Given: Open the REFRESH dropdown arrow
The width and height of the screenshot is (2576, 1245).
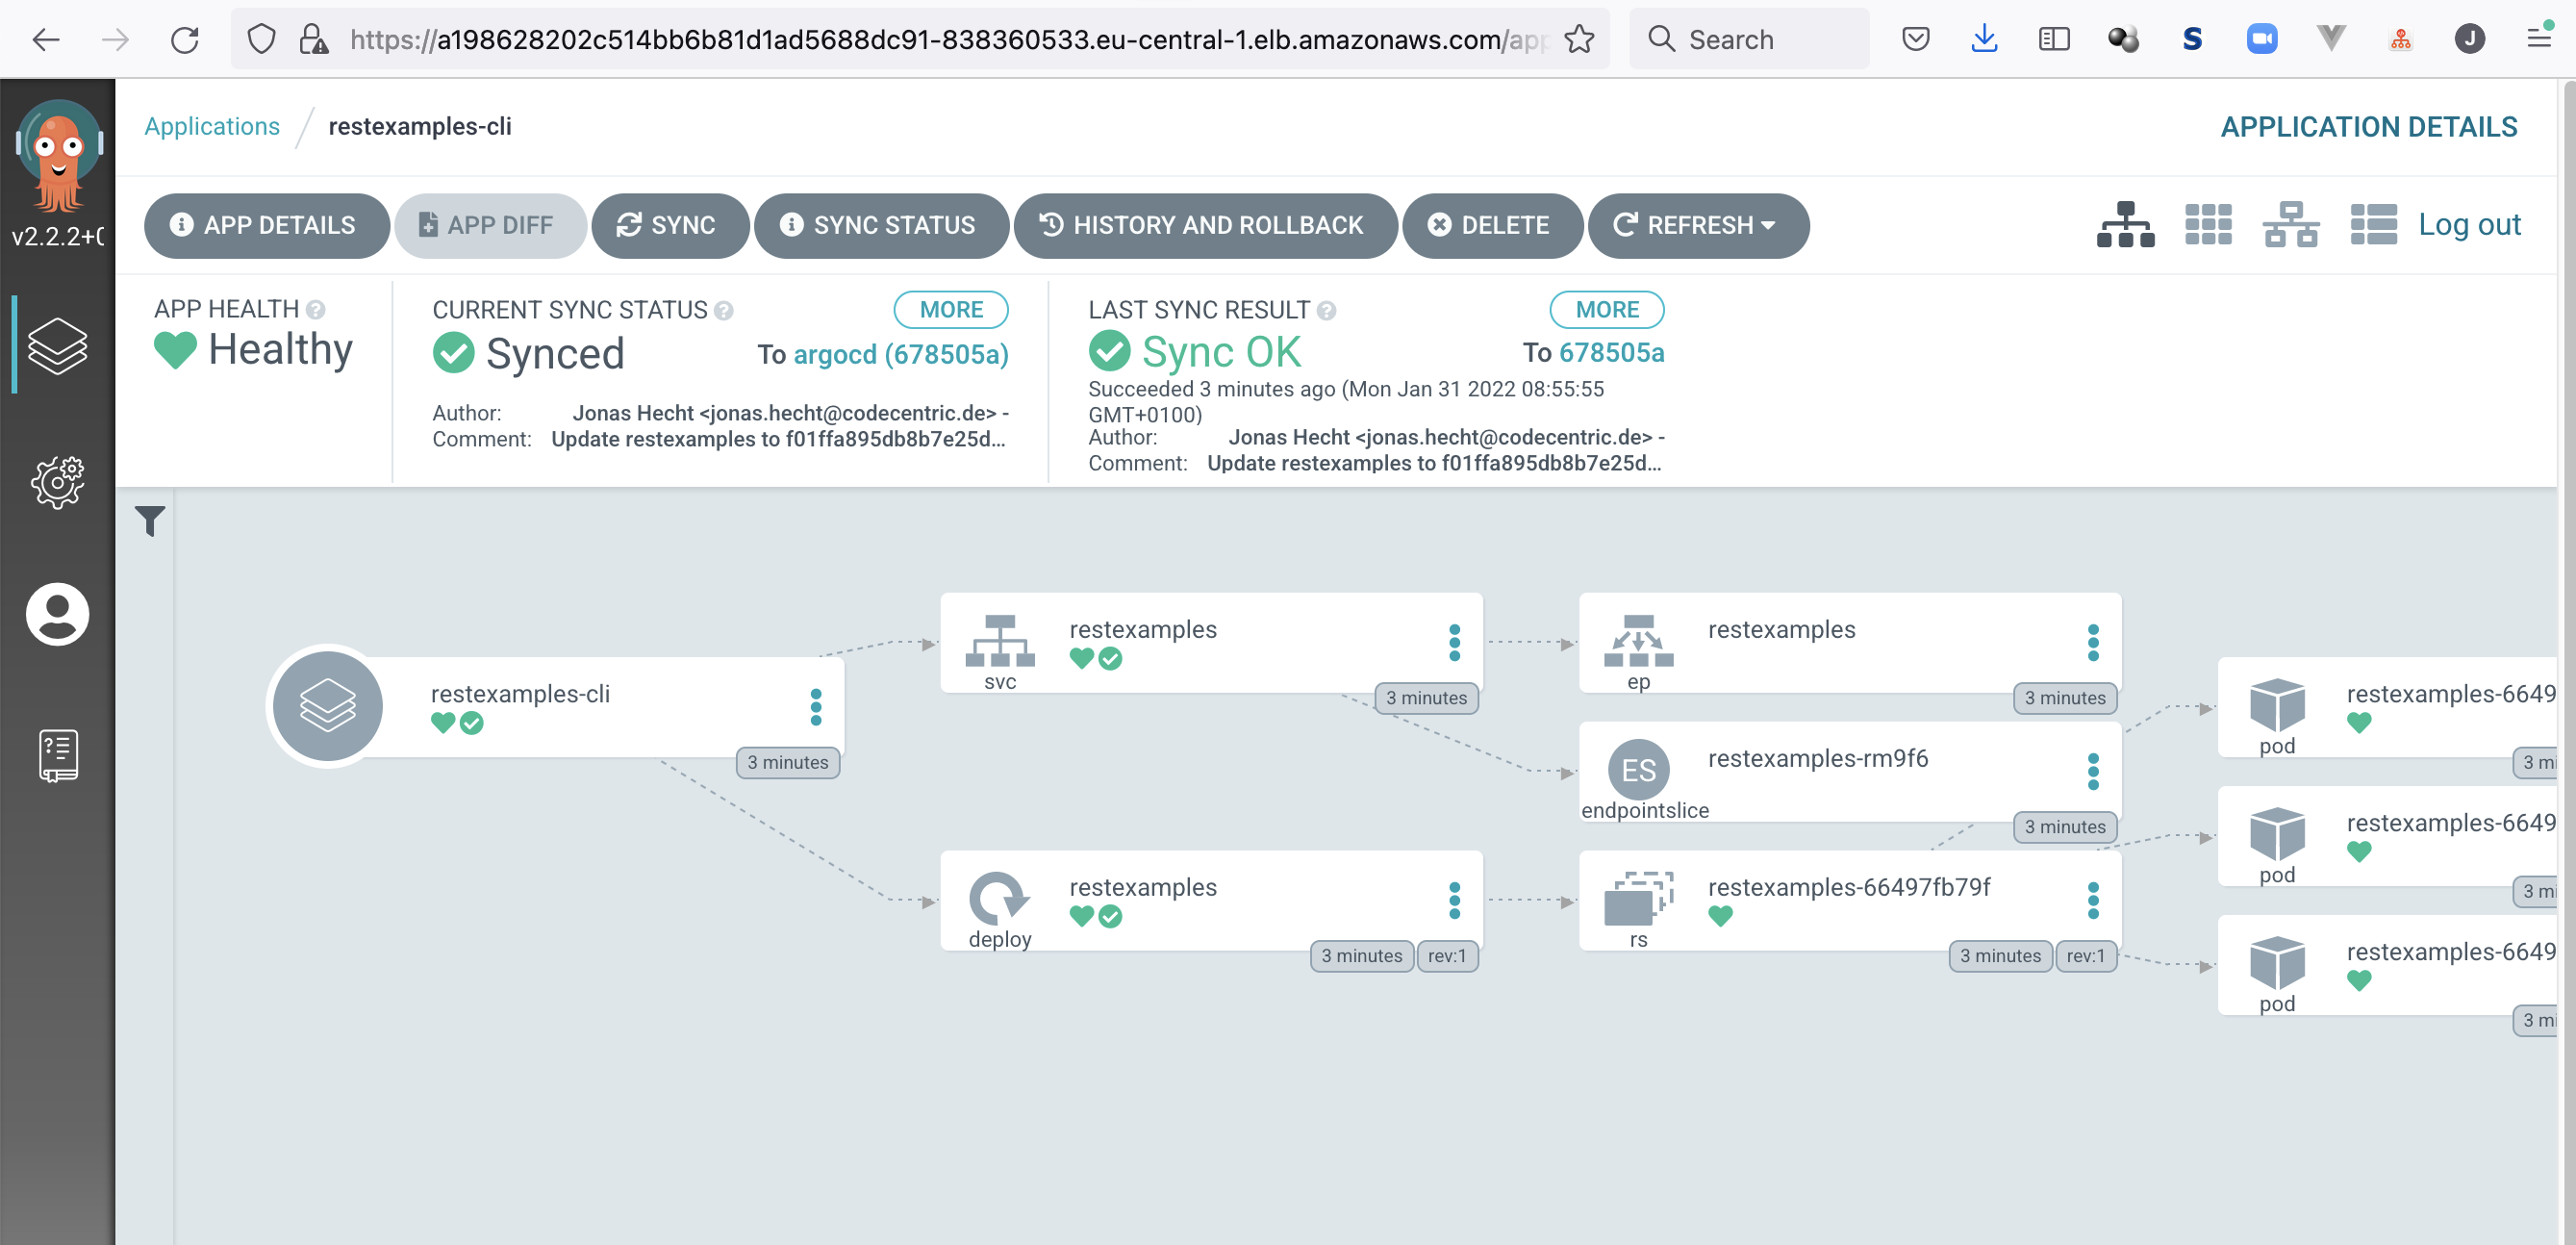Looking at the screenshot, I should pos(1769,225).
